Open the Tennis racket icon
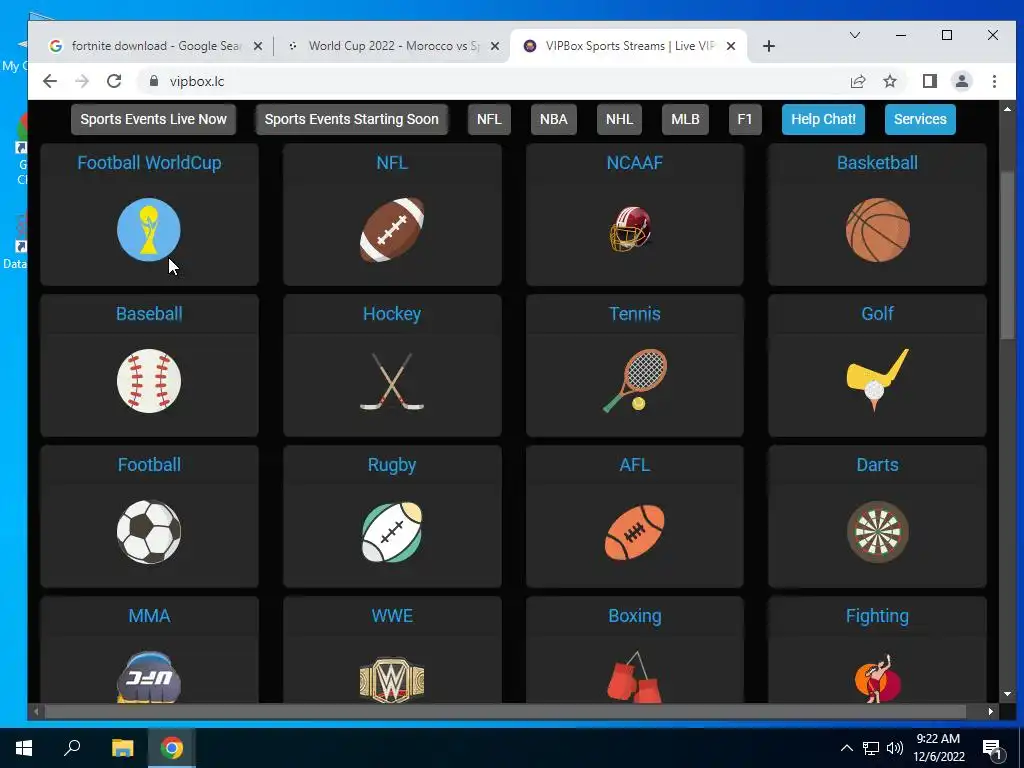 click(x=635, y=381)
